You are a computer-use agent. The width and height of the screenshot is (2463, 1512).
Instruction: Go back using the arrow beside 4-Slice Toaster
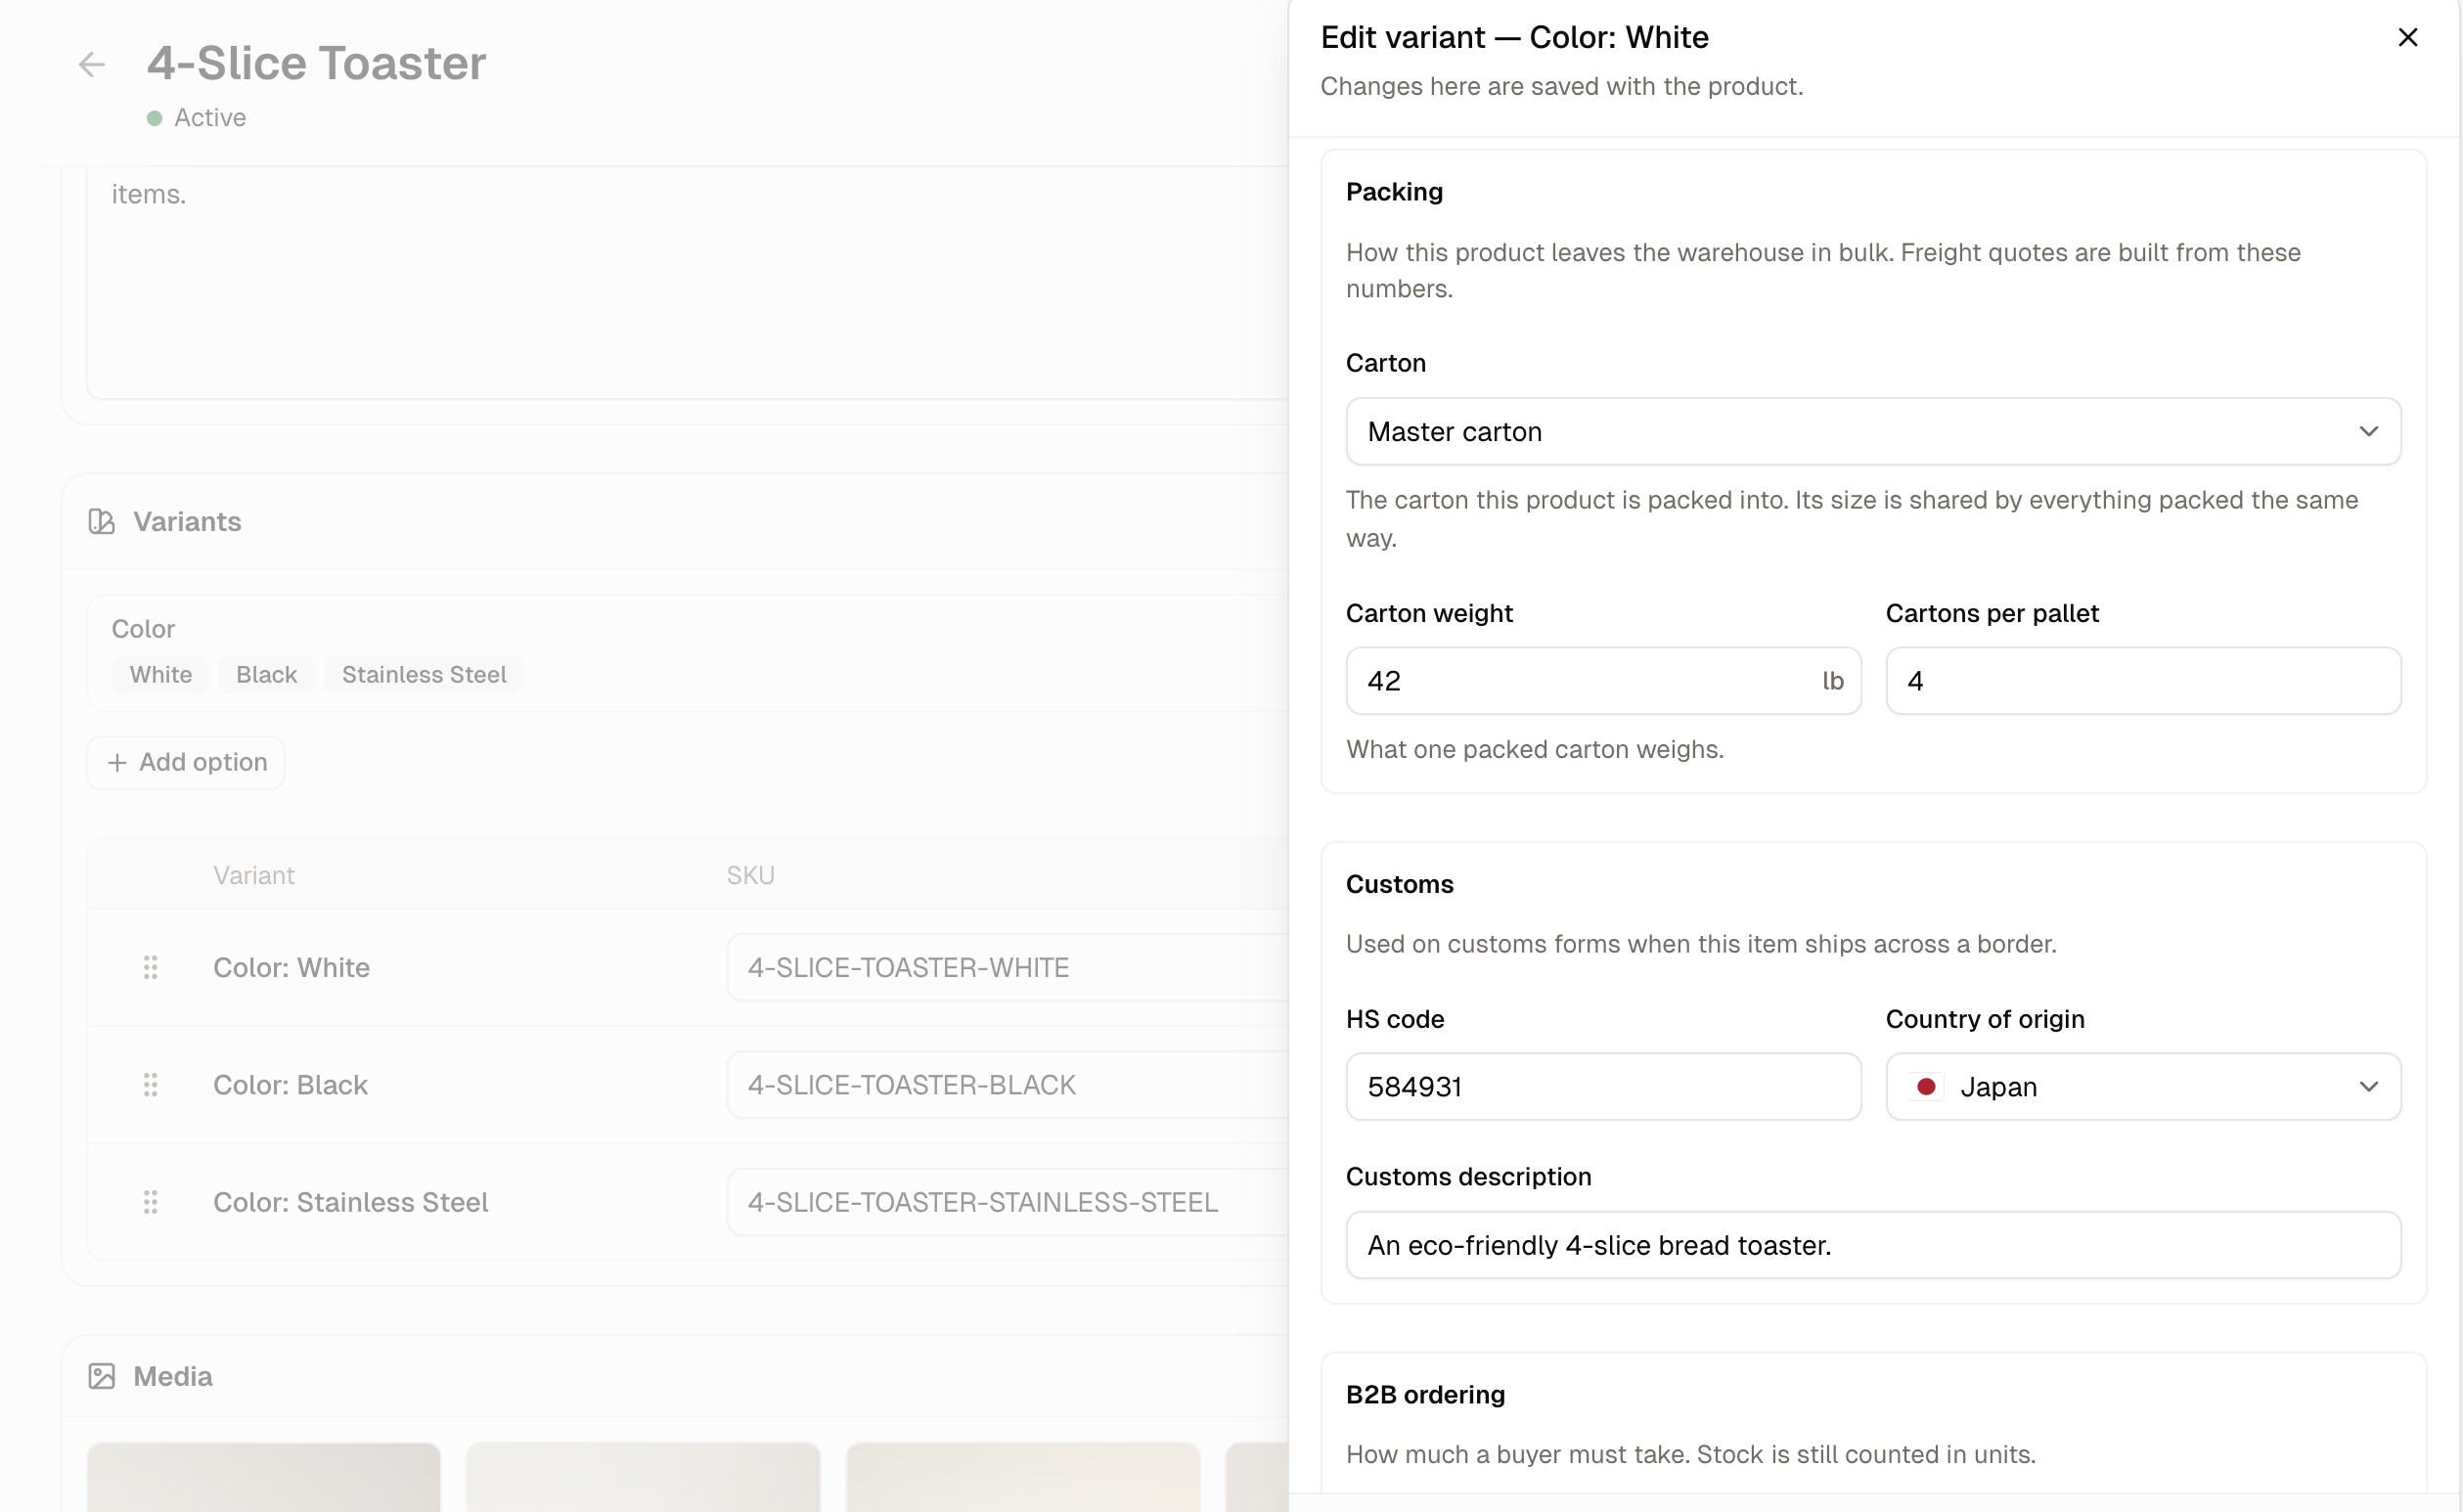coord(92,64)
